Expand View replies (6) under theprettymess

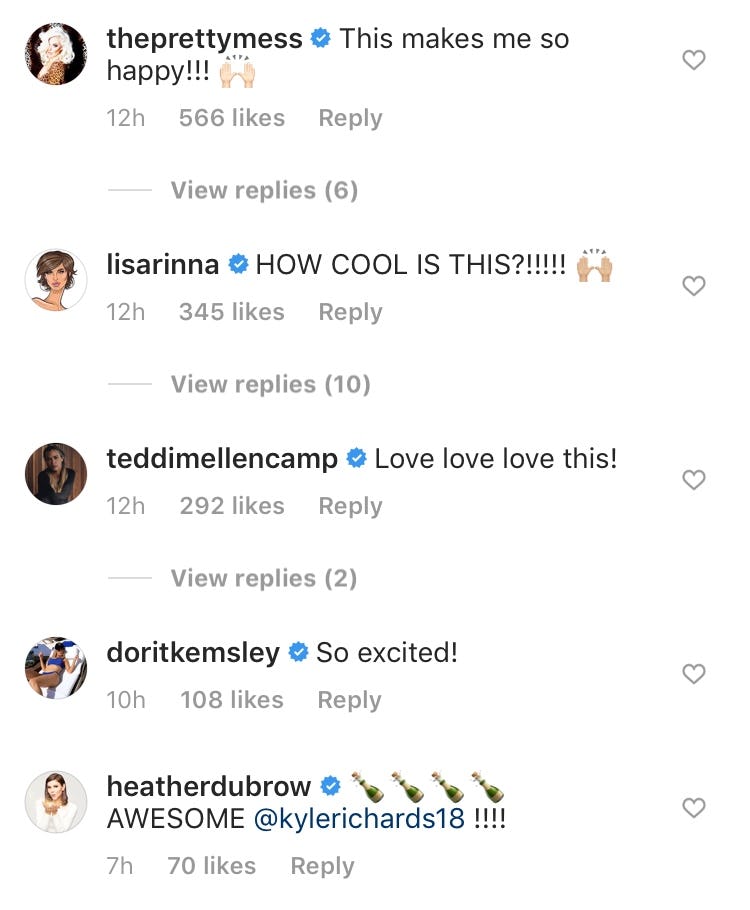click(x=264, y=190)
